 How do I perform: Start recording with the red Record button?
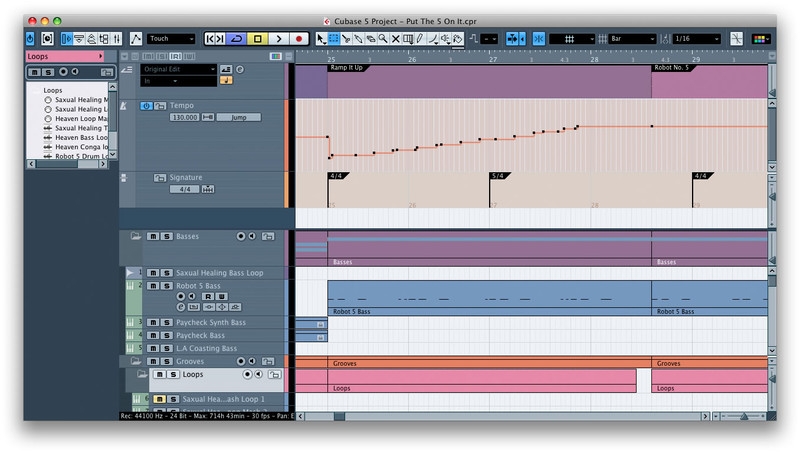[299, 39]
